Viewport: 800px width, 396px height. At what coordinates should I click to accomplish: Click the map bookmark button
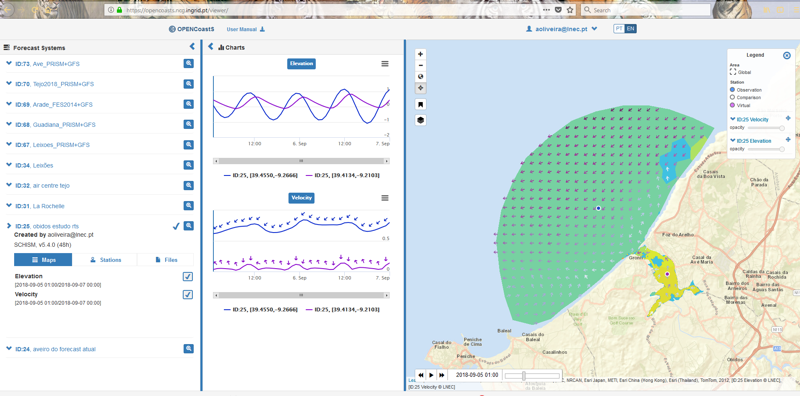420,105
